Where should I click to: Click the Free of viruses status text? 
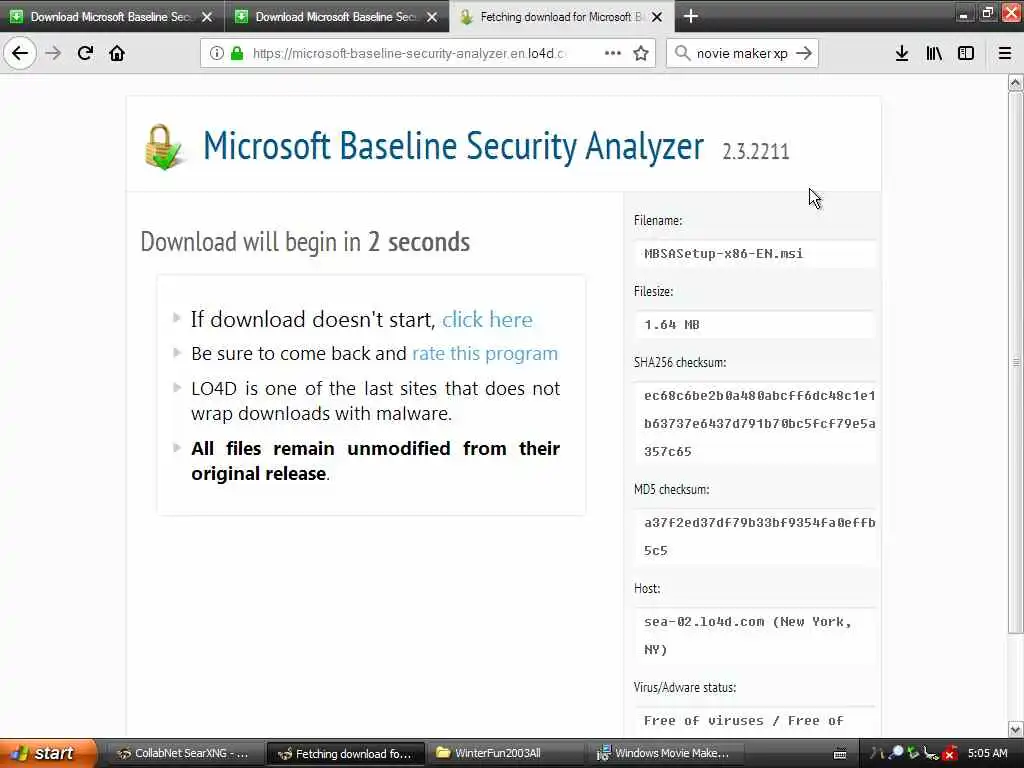[743, 720]
